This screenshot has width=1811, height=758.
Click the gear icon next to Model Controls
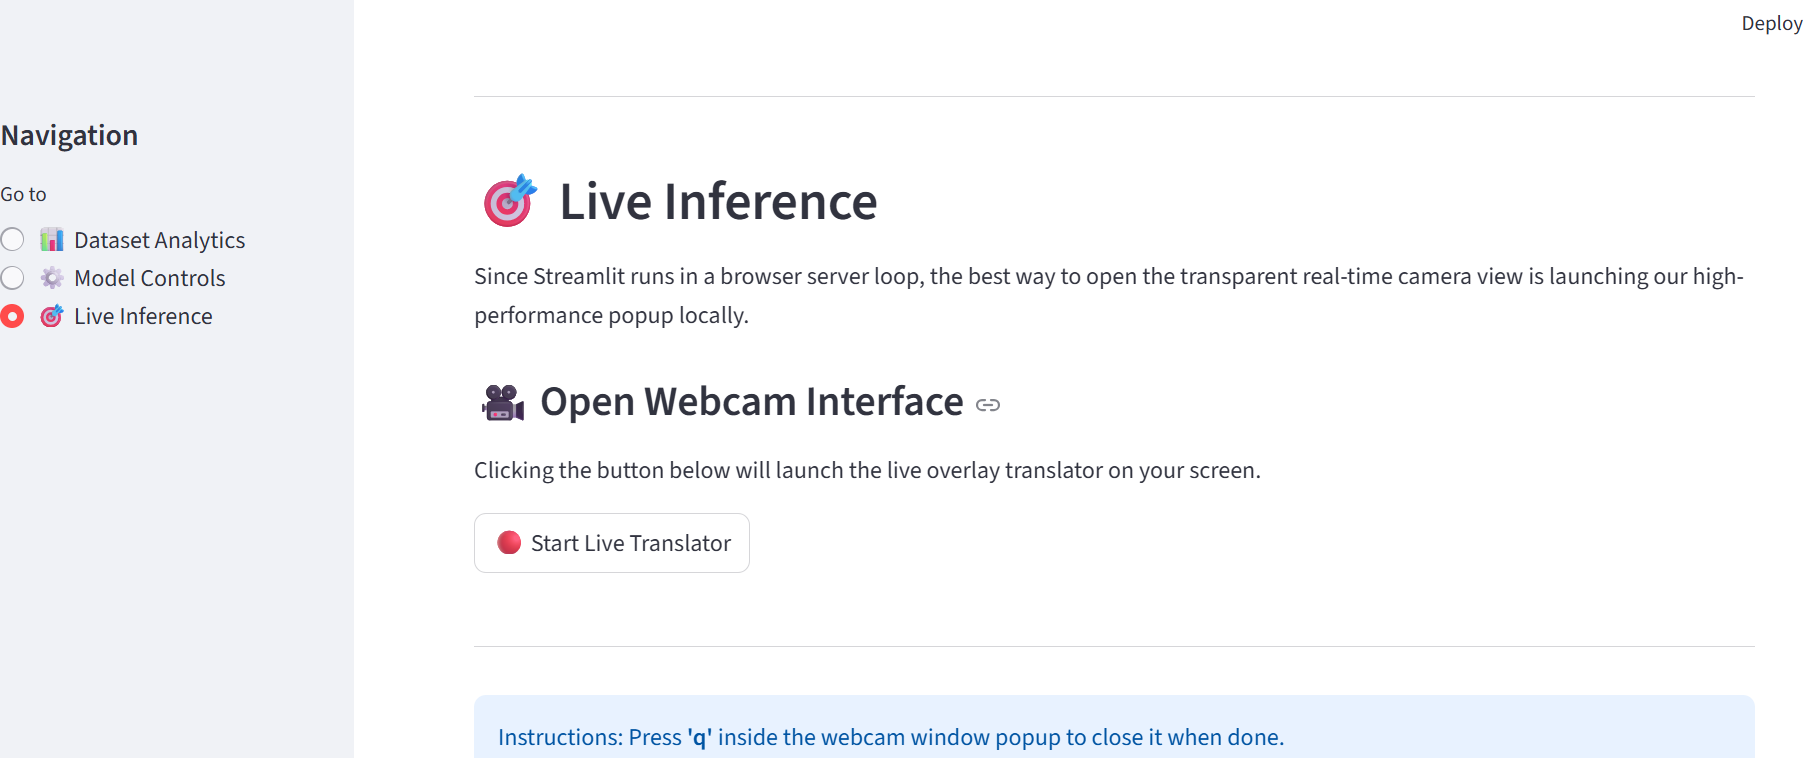tap(51, 277)
